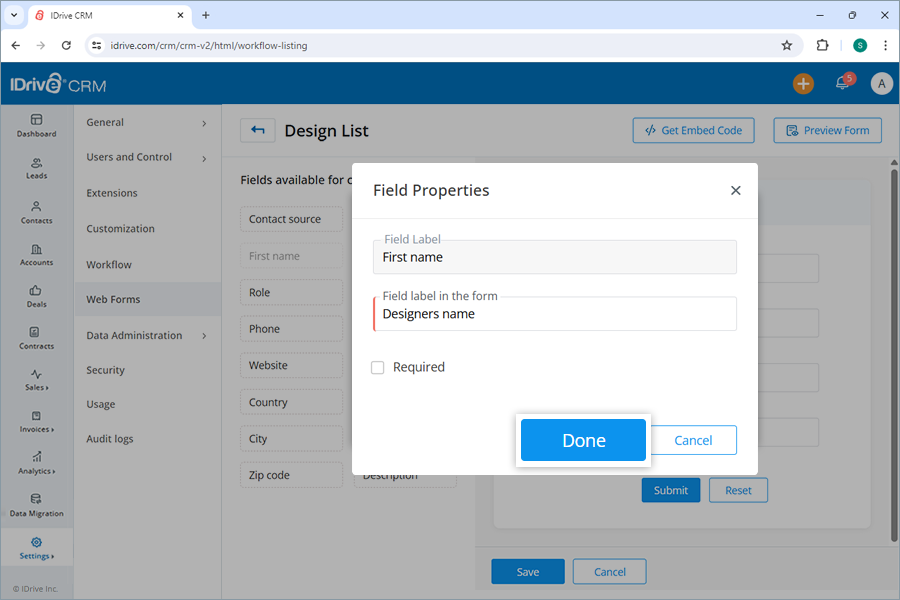Enable the Required checkbox

point(378,367)
